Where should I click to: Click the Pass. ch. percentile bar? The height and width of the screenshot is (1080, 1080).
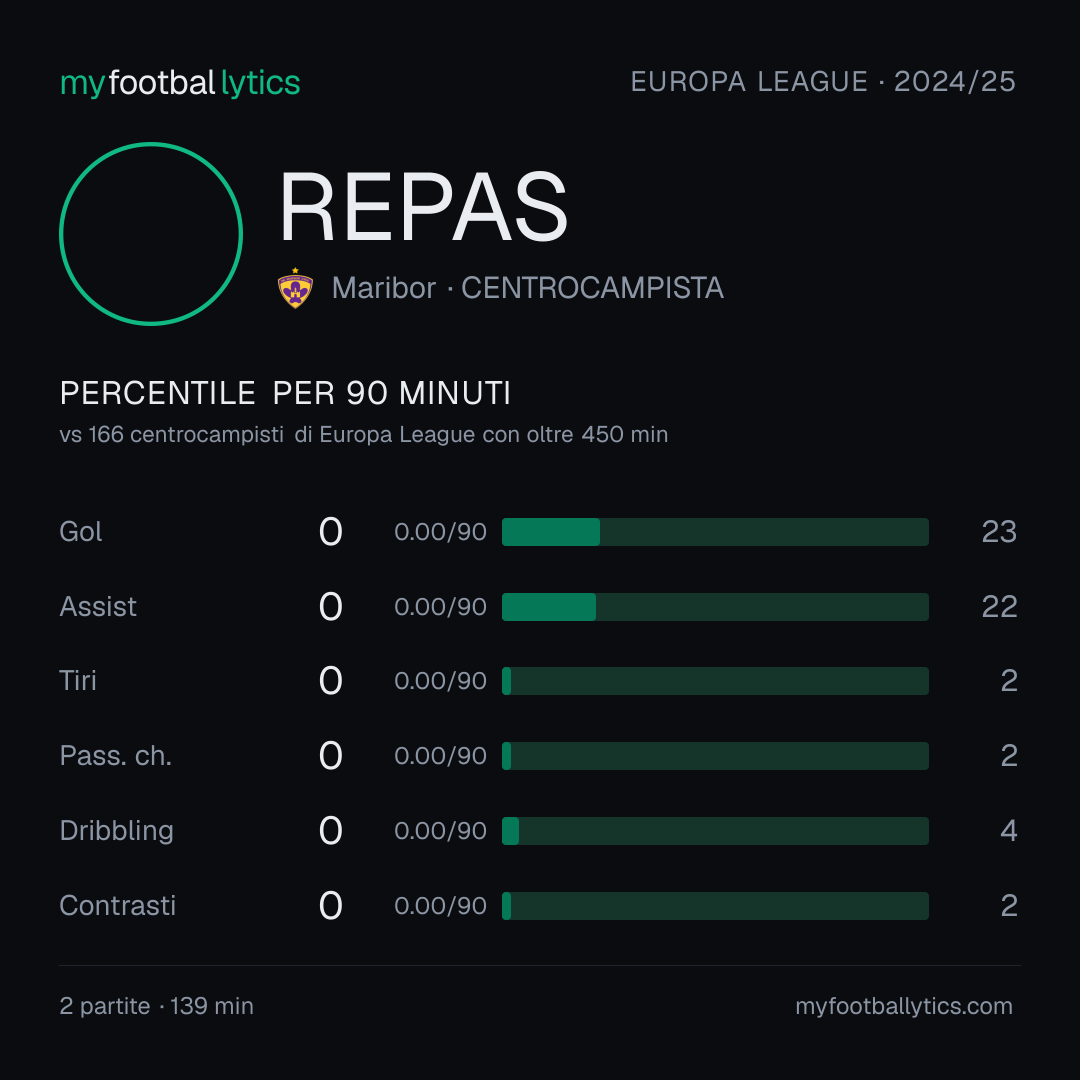coord(715,756)
